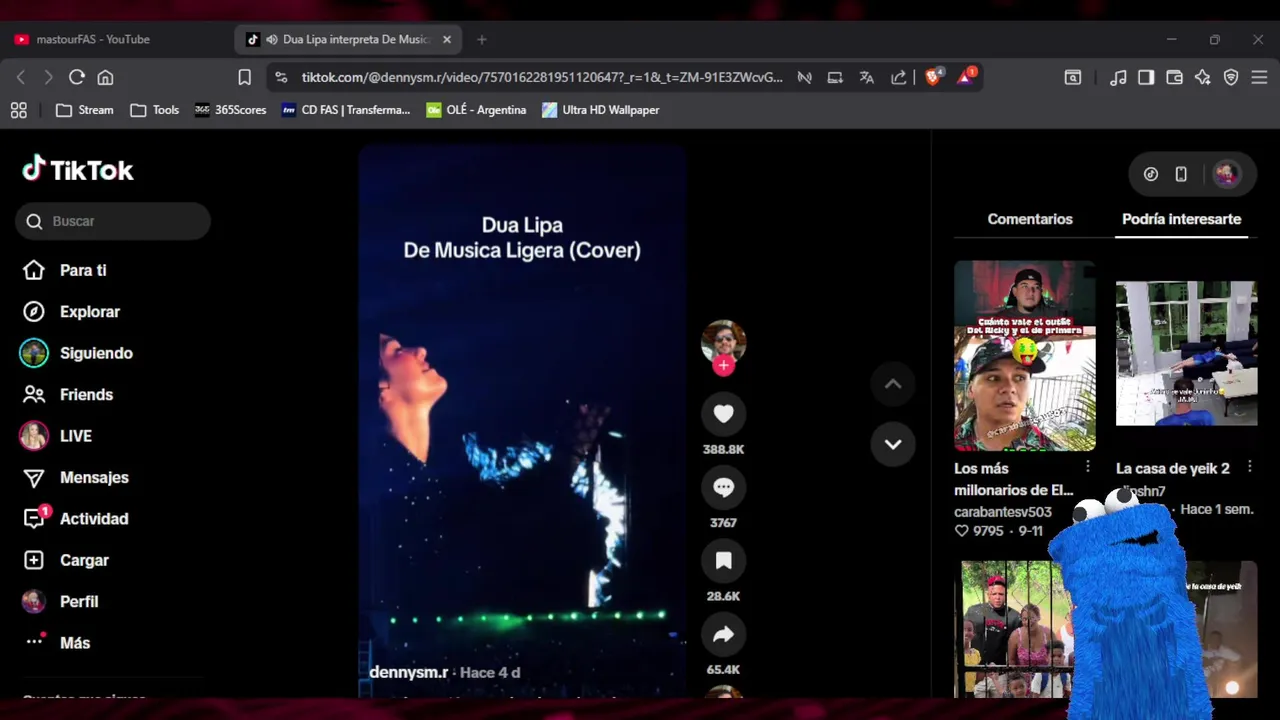Bookmark this page in browser
1280x720 pixels.
click(x=244, y=77)
